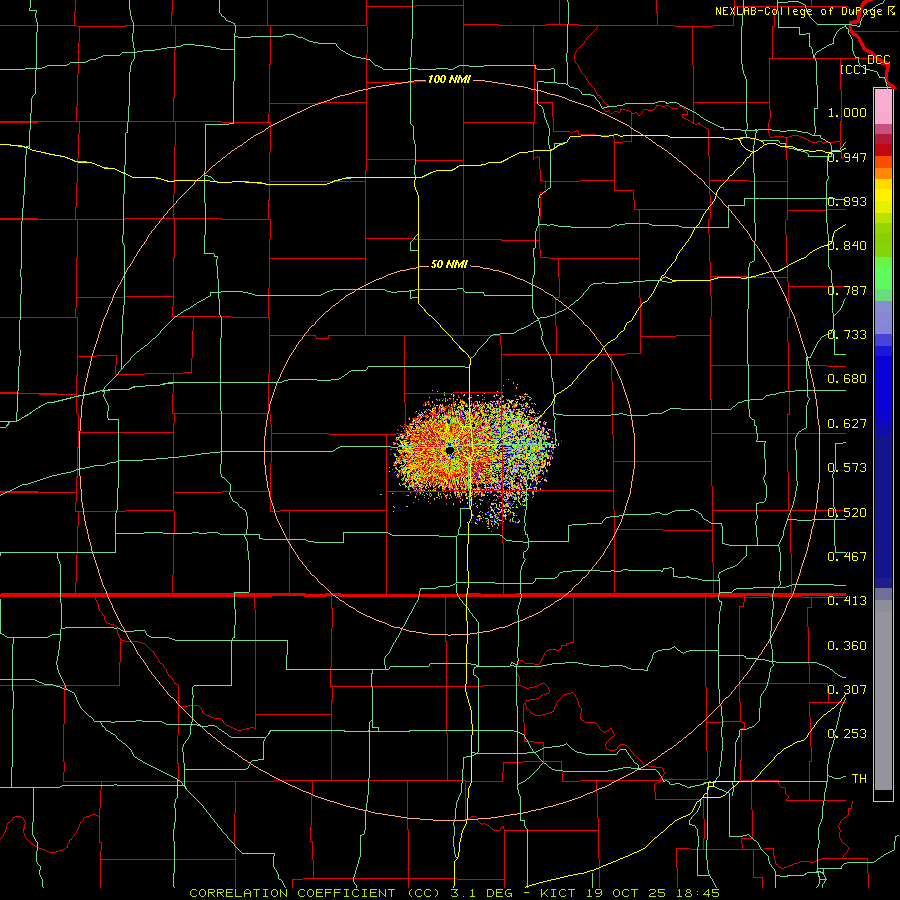This screenshot has height=900, width=900.
Task: Click the 0.573 scale label
Action: [847, 468]
